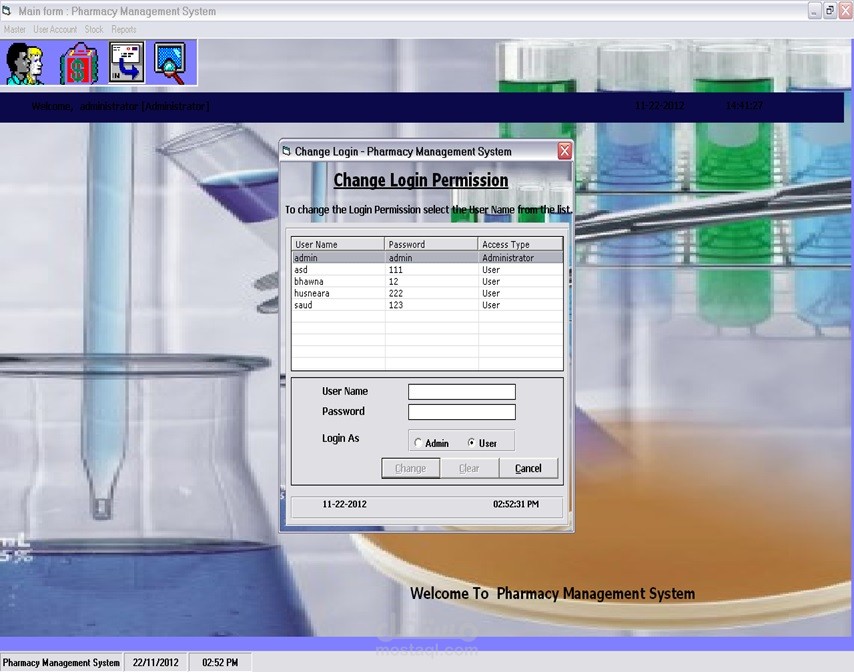
Task: Click into the User Name text field
Action: [461, 392]
